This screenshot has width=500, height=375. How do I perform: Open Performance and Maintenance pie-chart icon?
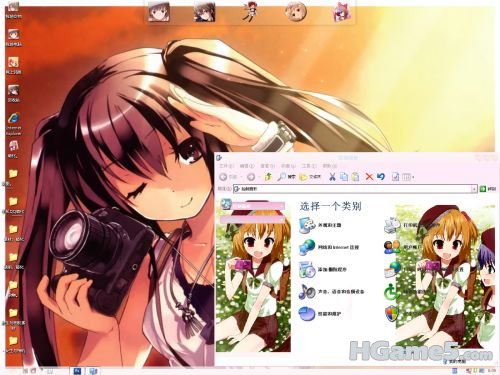click(307, 314)
